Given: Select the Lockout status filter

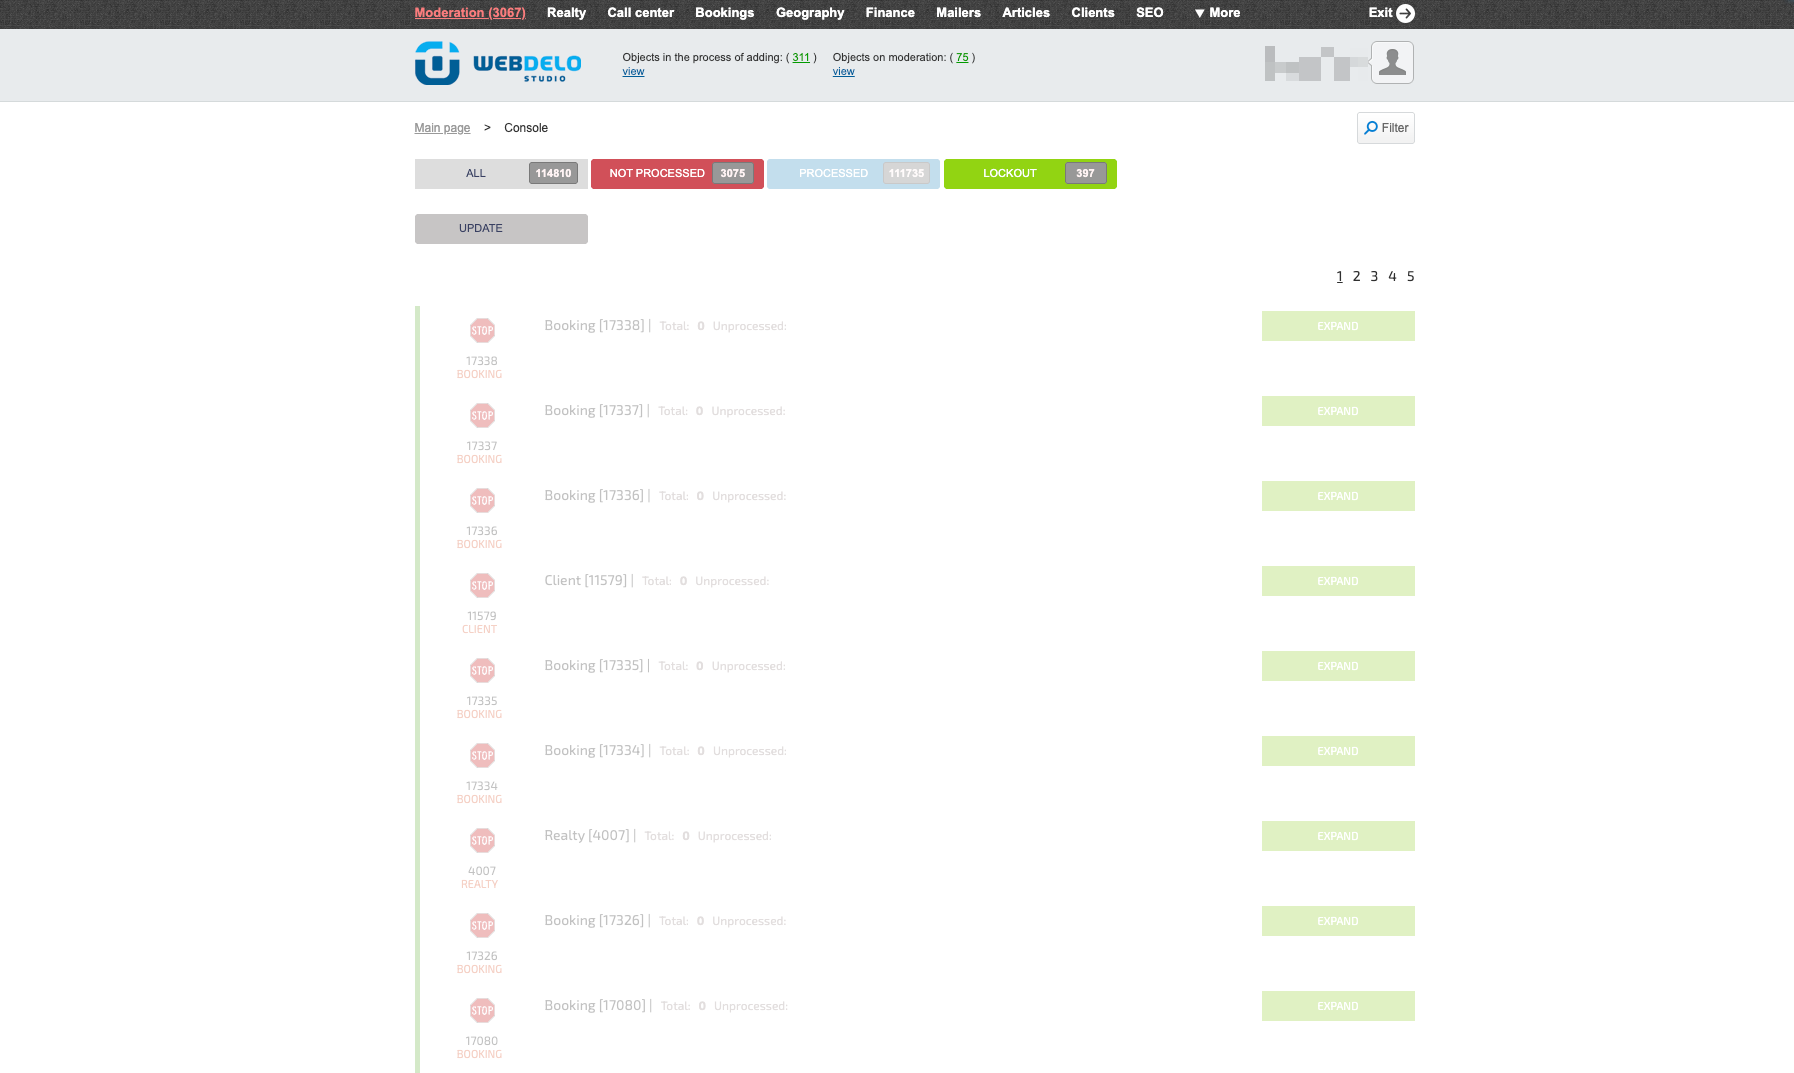Looking at the screenshot, I should 1029,174.
